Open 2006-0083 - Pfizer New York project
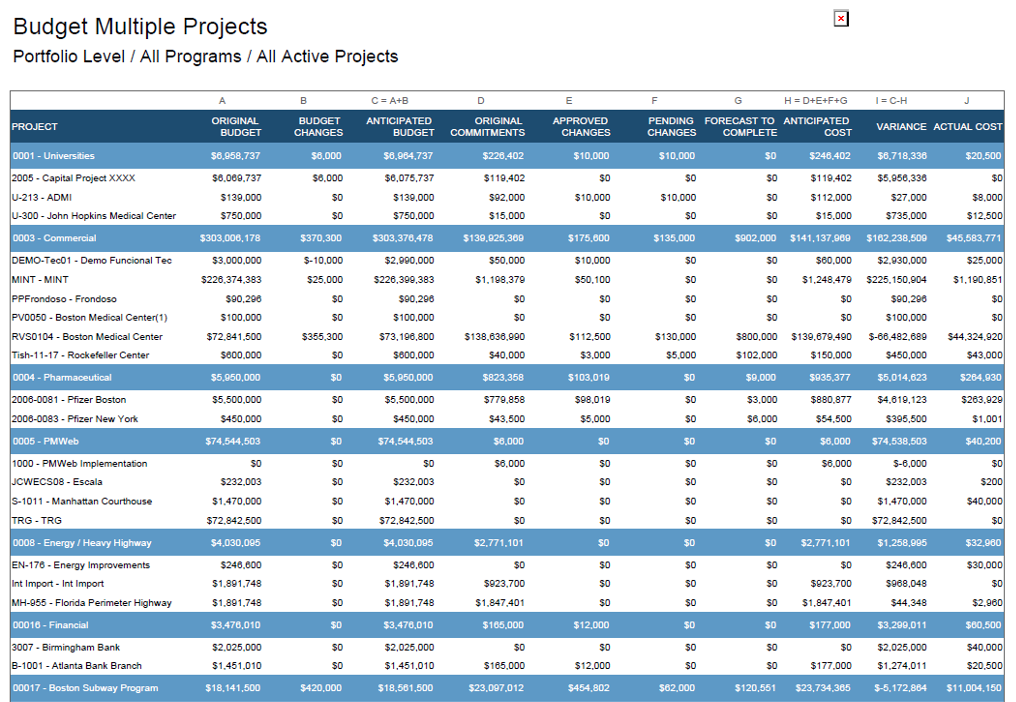 [x=75, y=419]
